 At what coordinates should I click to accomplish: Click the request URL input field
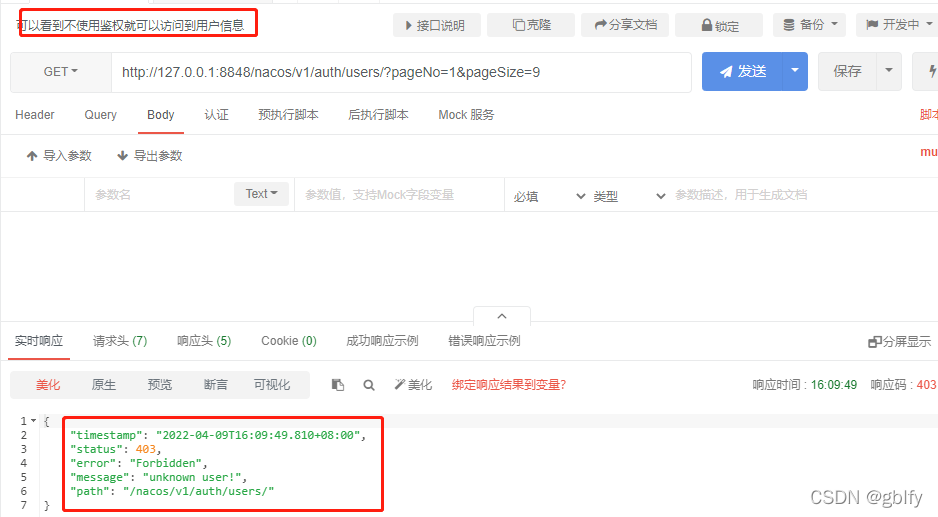[x=401, y=72]
